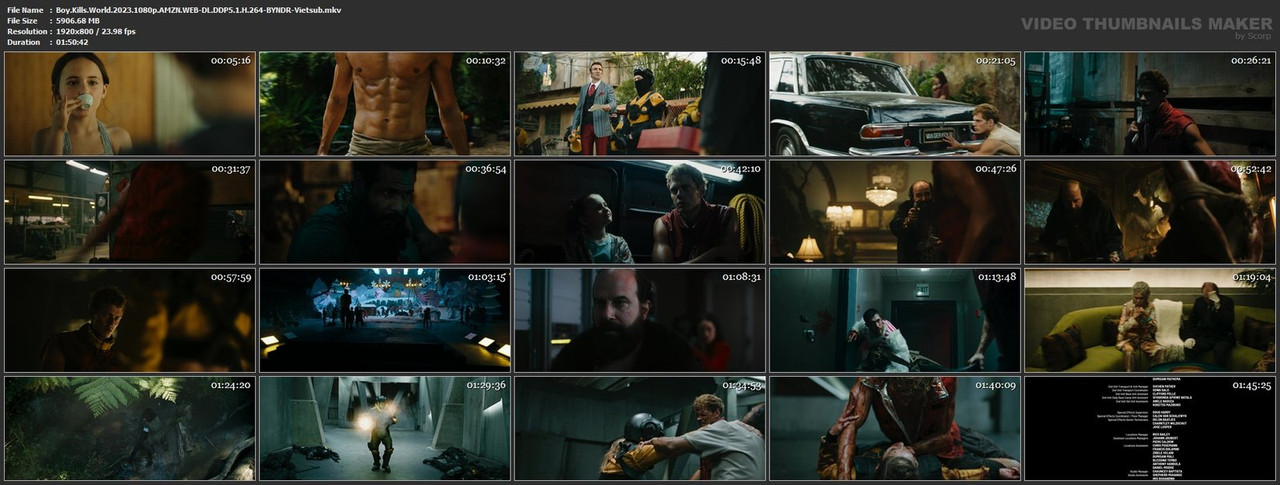View the 00:57:59 video frame
Image resolution: width=1280 pixels, height=485 pixels.
(129, 320)
